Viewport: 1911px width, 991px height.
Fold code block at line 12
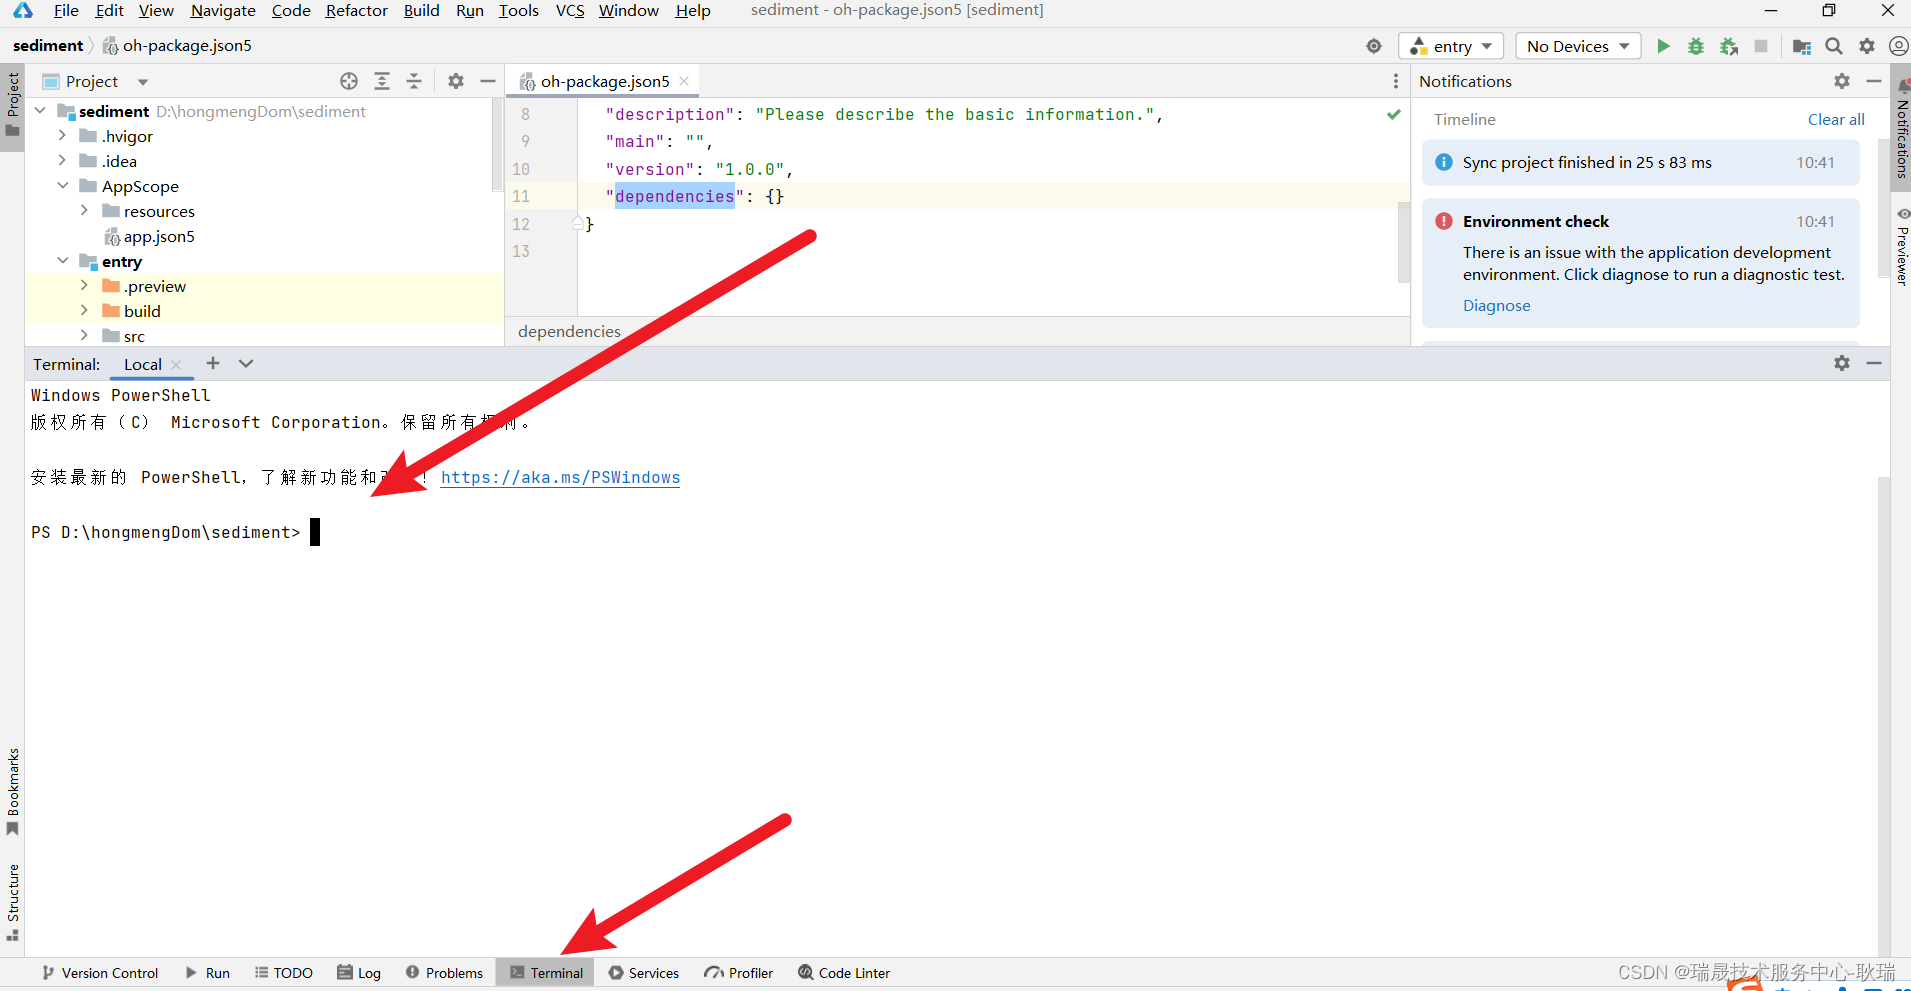pyautogui.click(x=578, y=224)
